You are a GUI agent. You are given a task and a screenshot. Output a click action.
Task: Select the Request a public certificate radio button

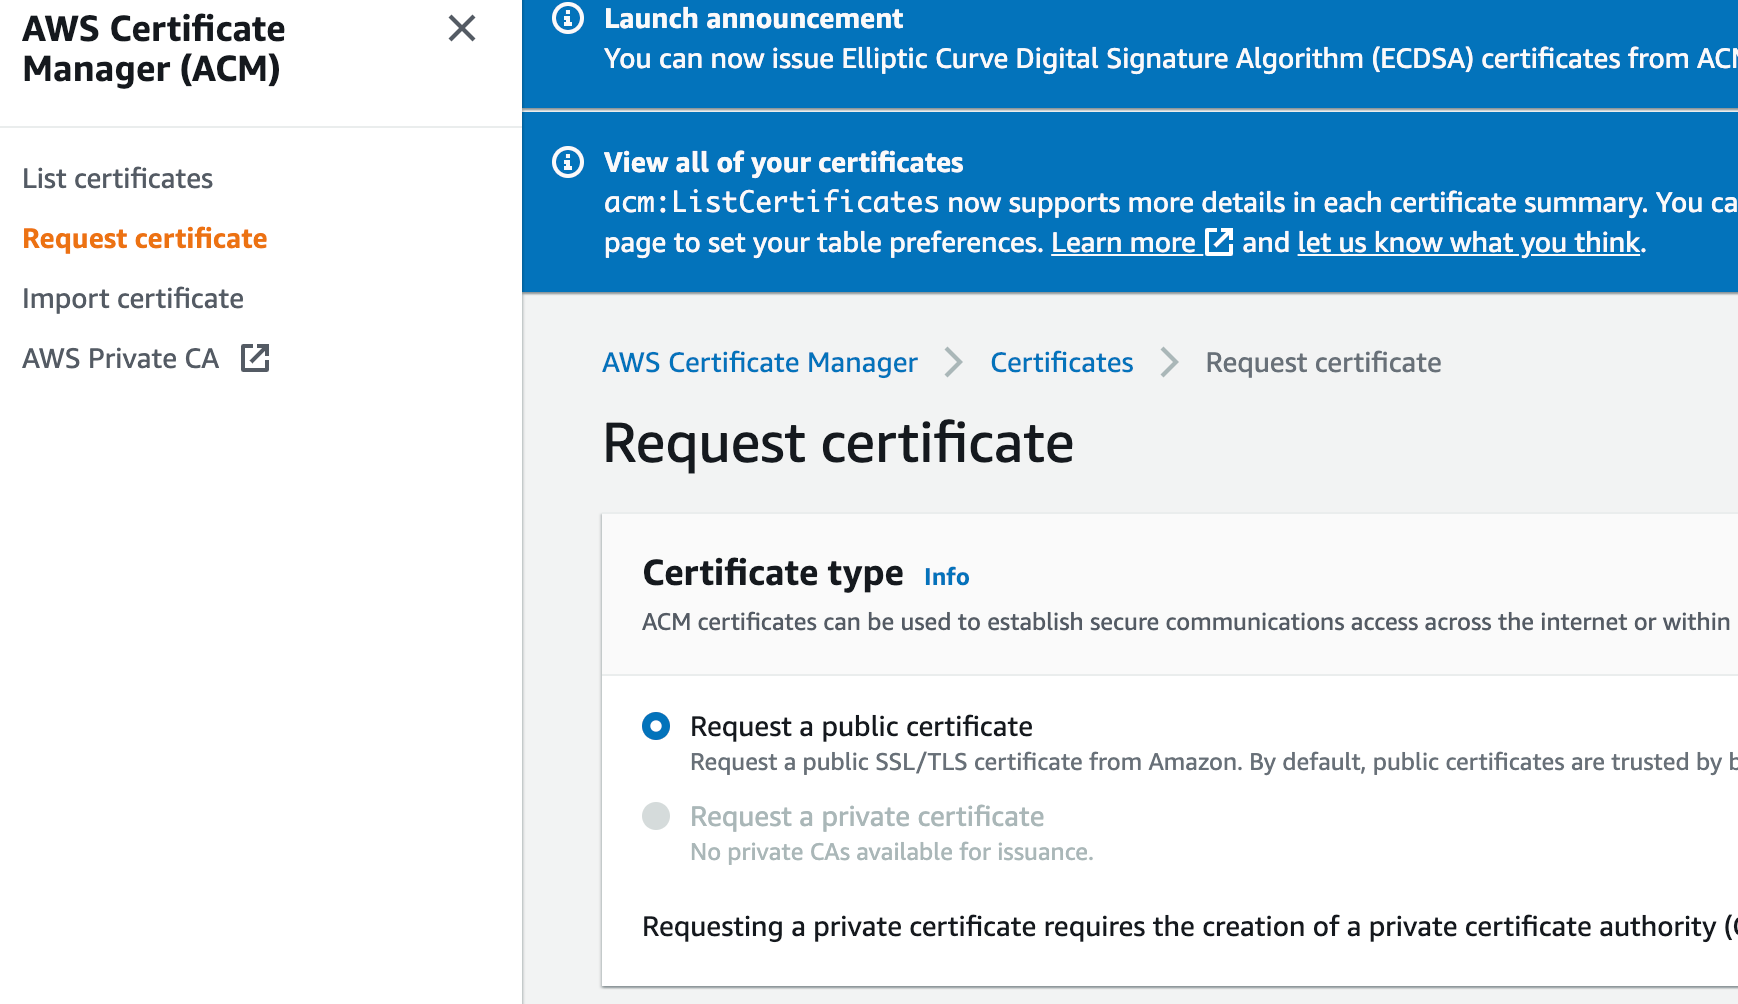[x=655, y=726]
